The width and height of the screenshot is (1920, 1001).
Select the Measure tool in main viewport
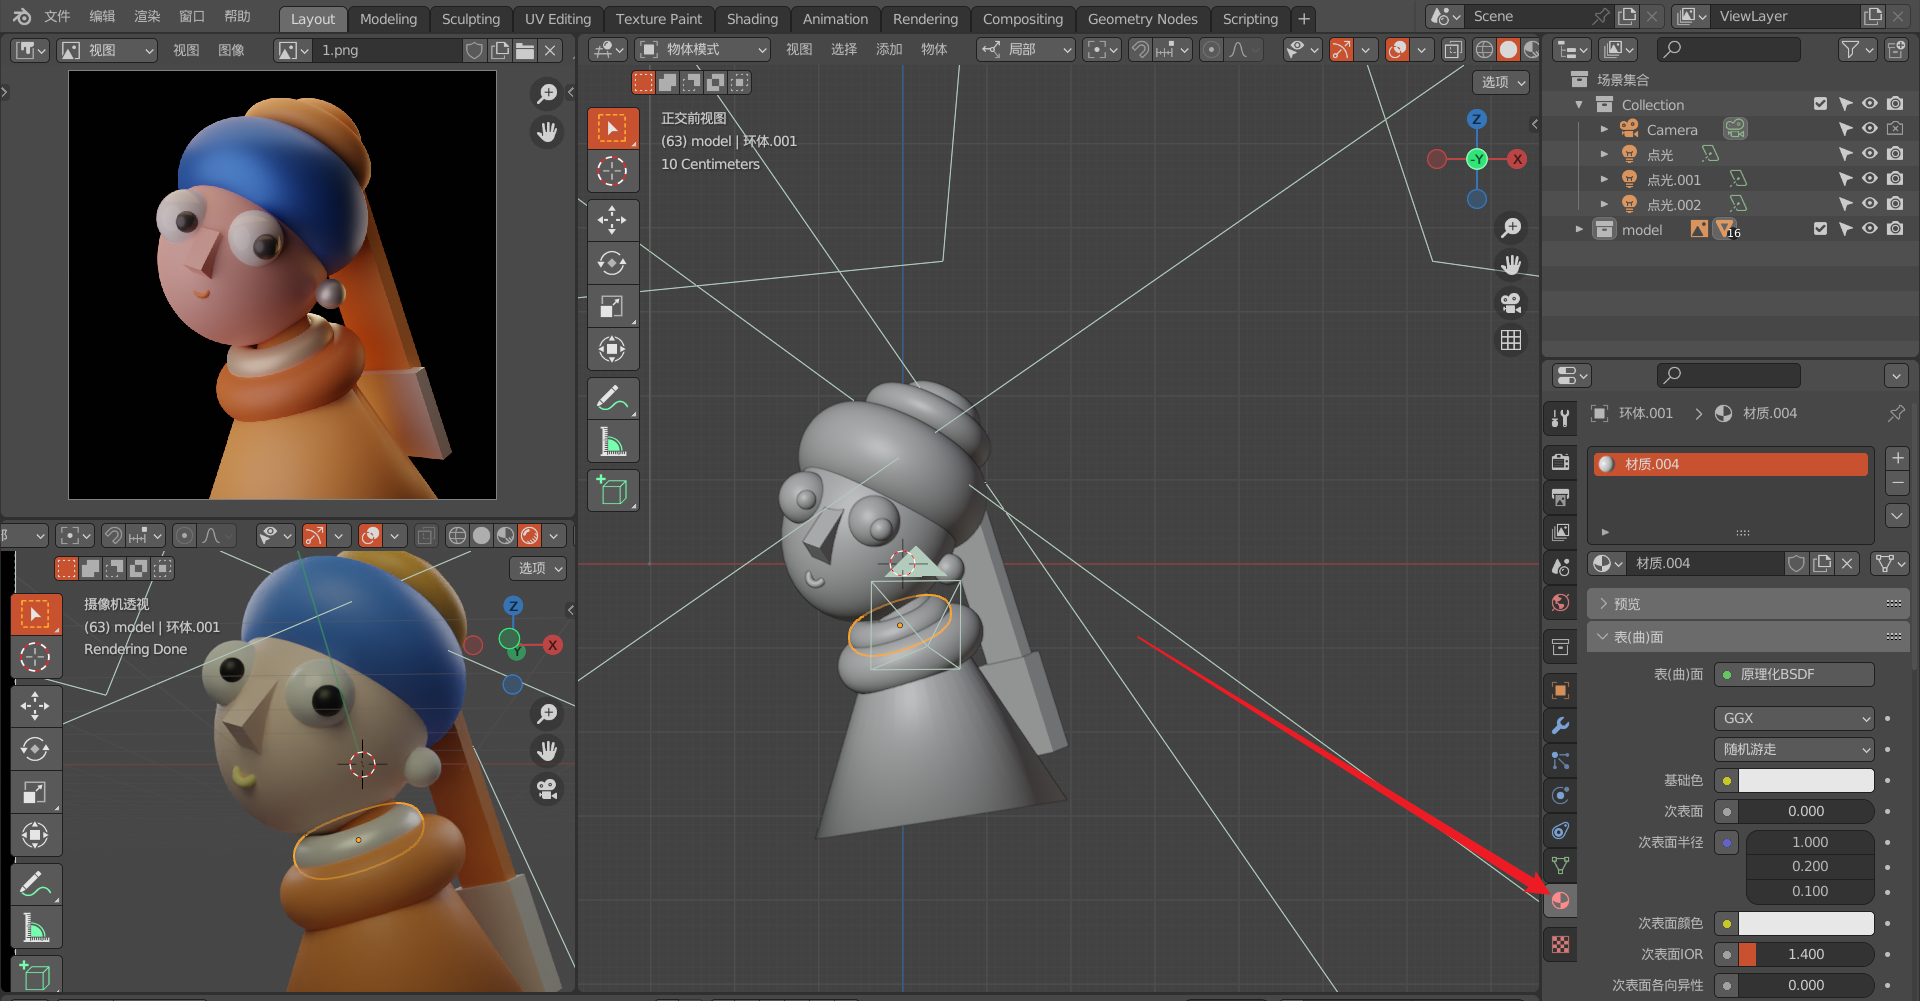(x=612, y=441)
